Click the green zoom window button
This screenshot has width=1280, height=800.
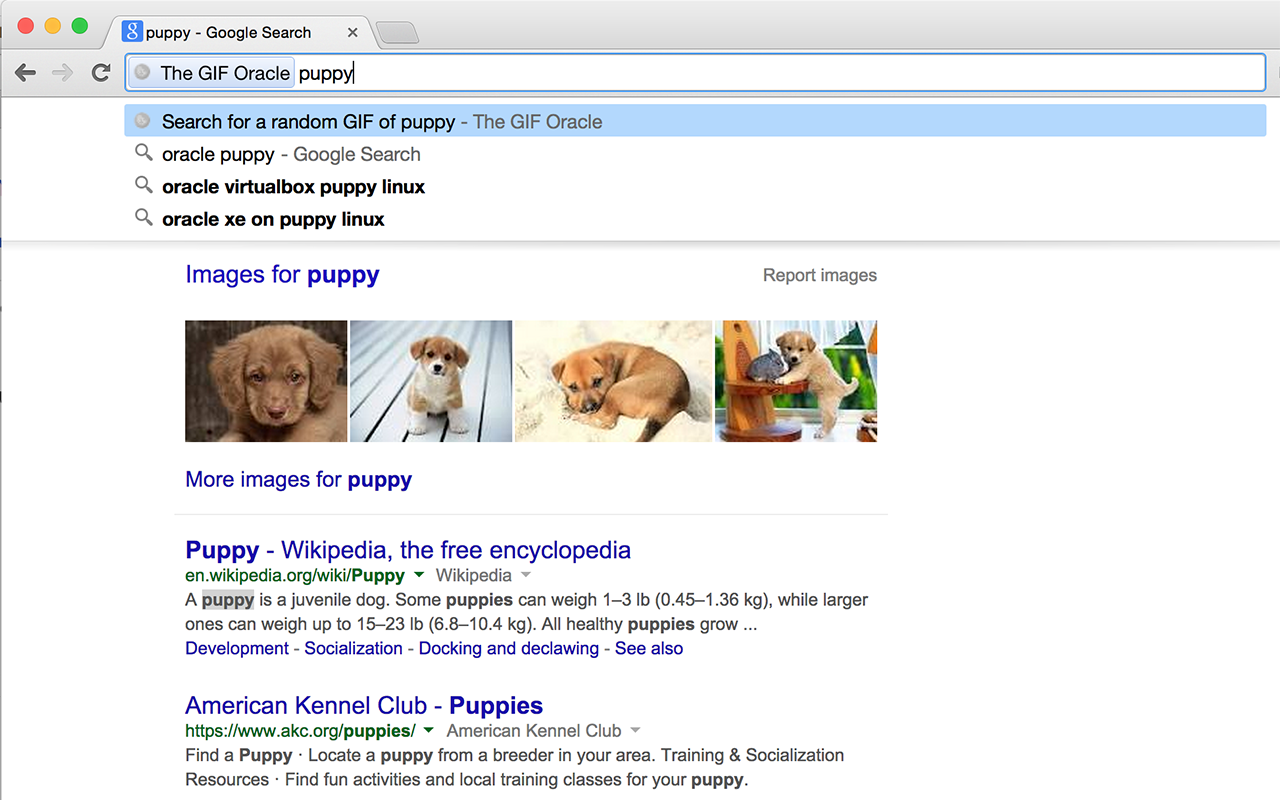(x=80, y=26)
